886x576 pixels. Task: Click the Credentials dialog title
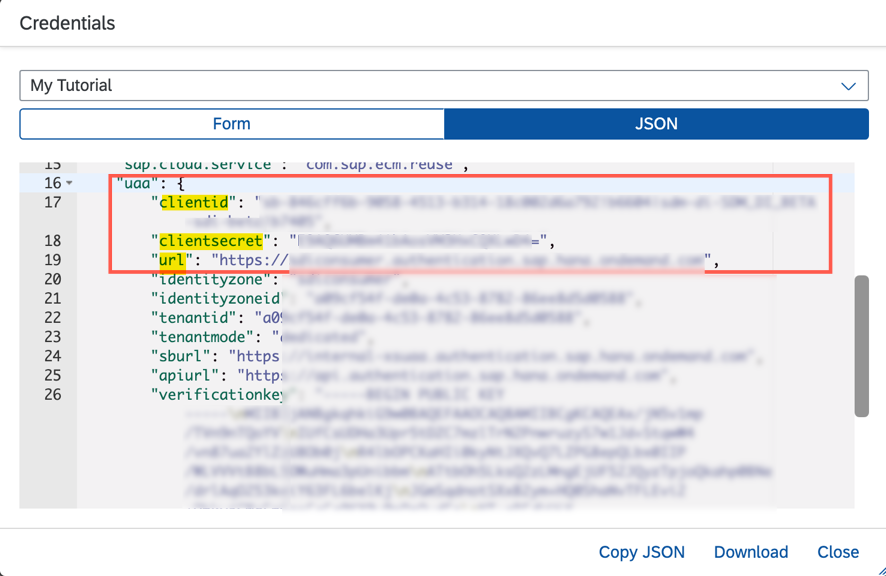(67, 23)
